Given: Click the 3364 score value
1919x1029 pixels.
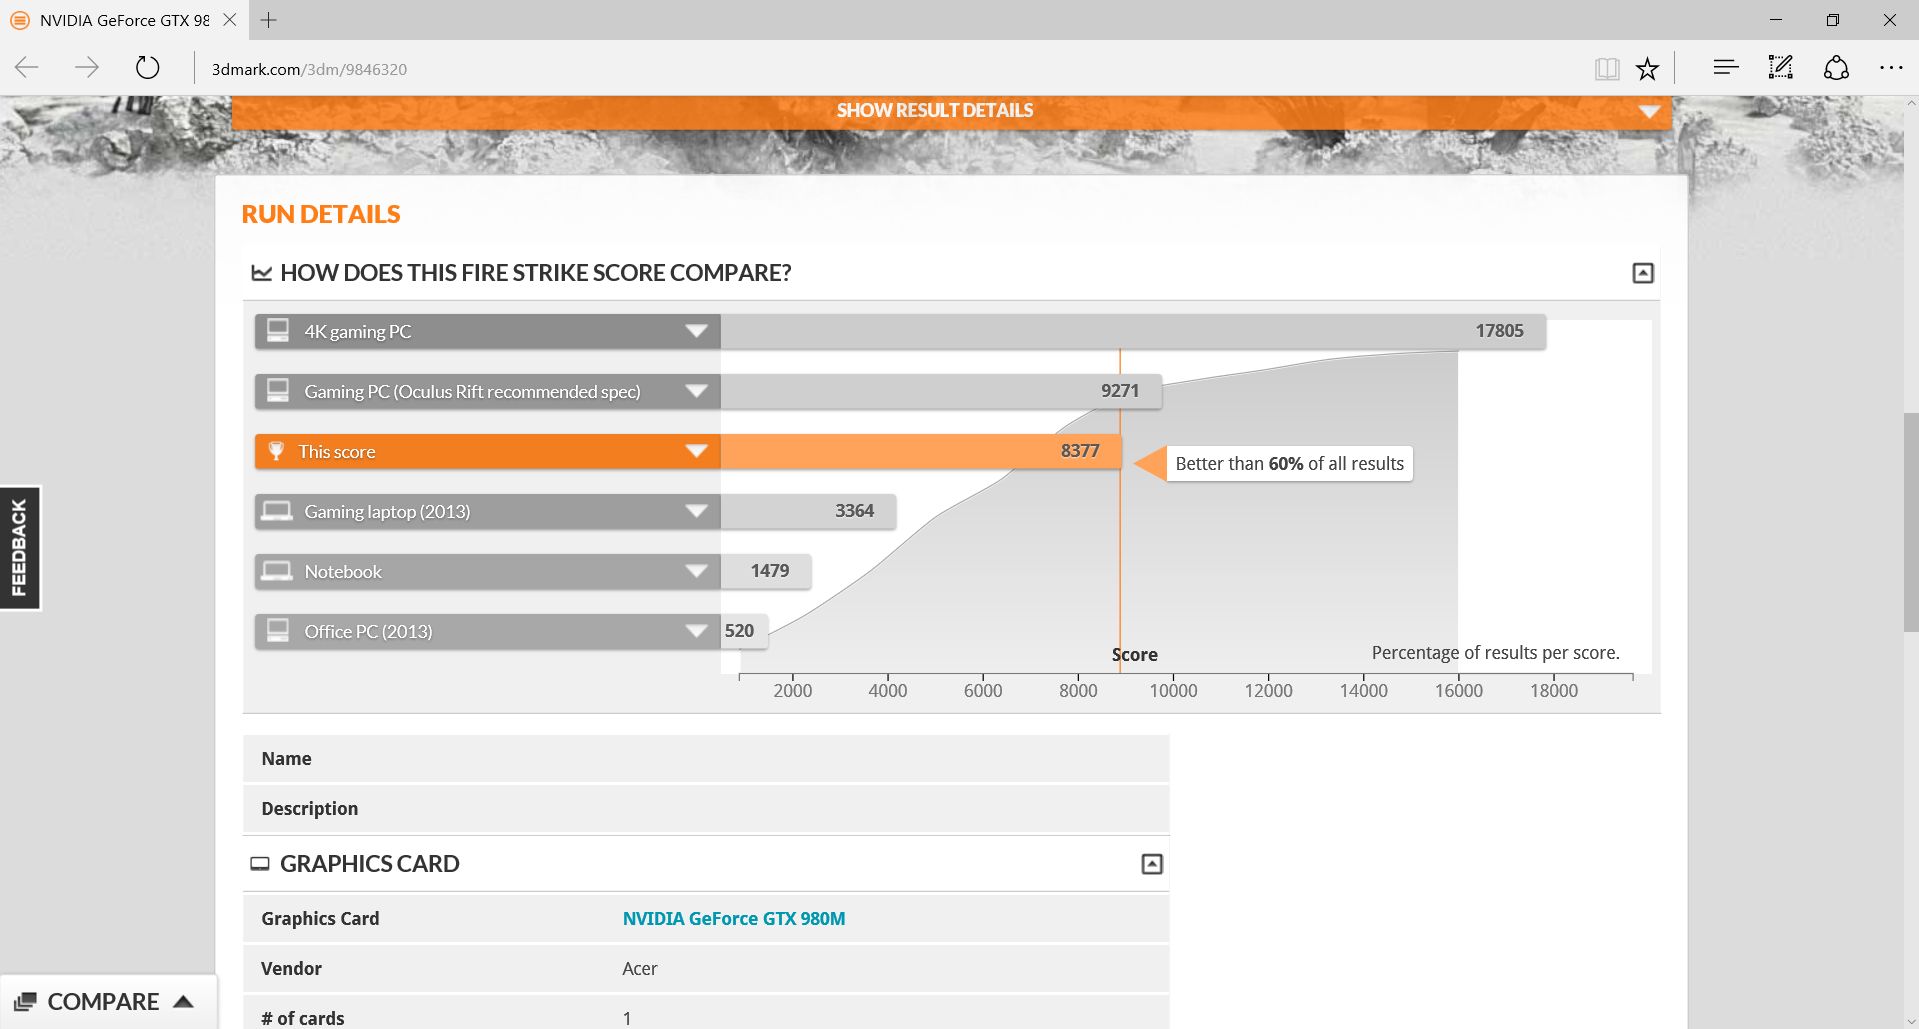Looking at the screenshot, I should (x=855, y=511).
